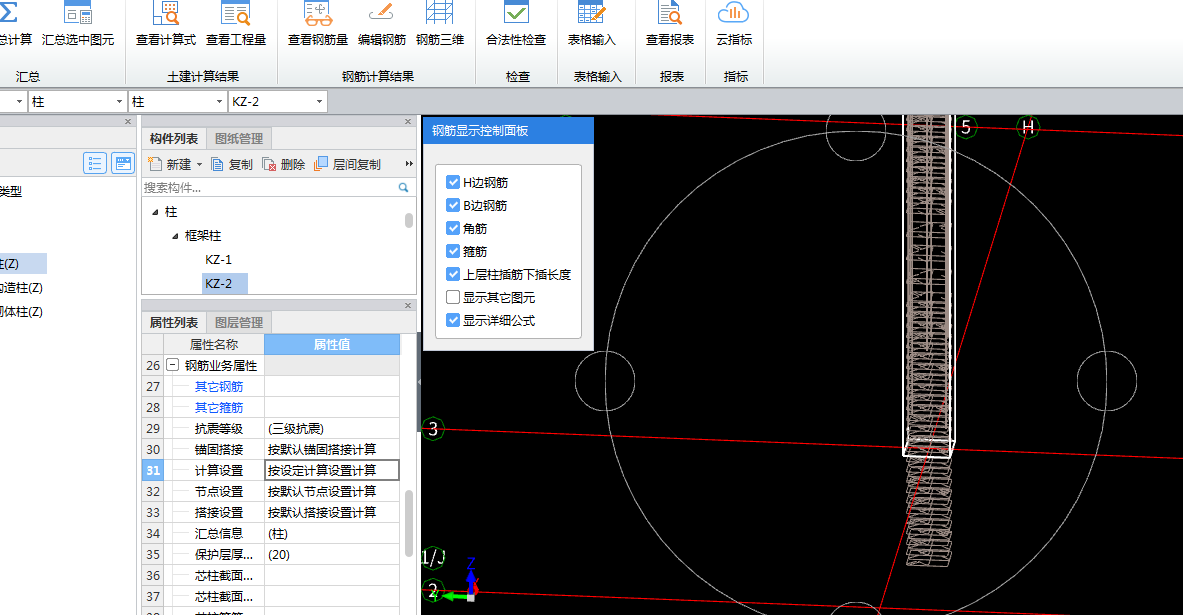This screenshot has height=615, width=1183.
Task: Switch to list view icon in left panel
Action: 94,163
